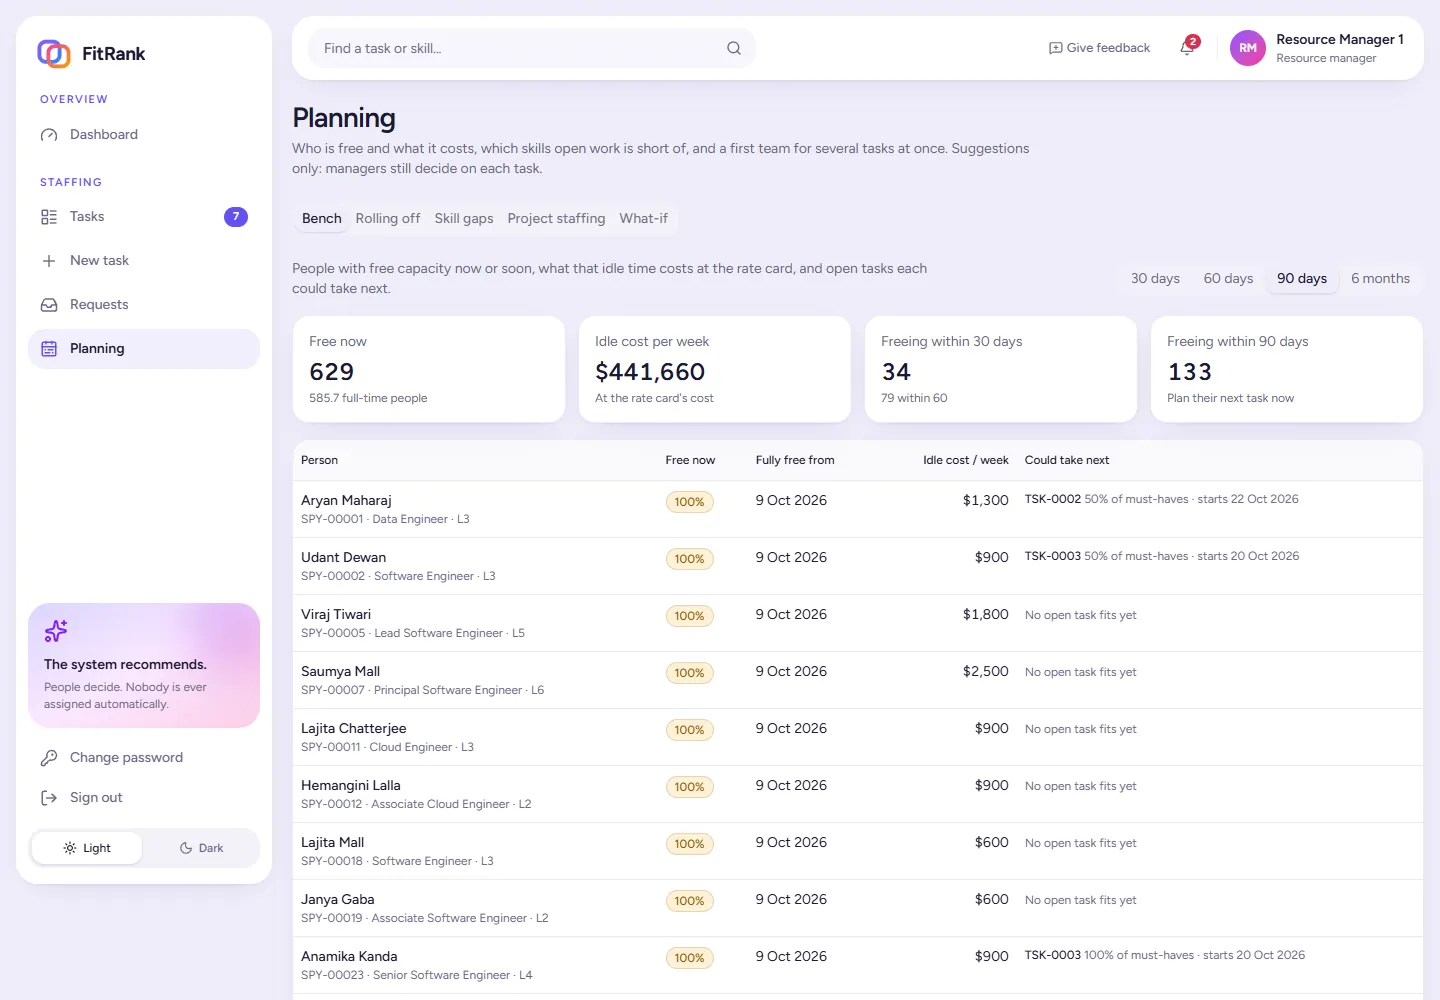The width and height of the screenshot is (1440, 1000).
Task: Click the Give feedback speech icon
Action: tap(1055, 48)
